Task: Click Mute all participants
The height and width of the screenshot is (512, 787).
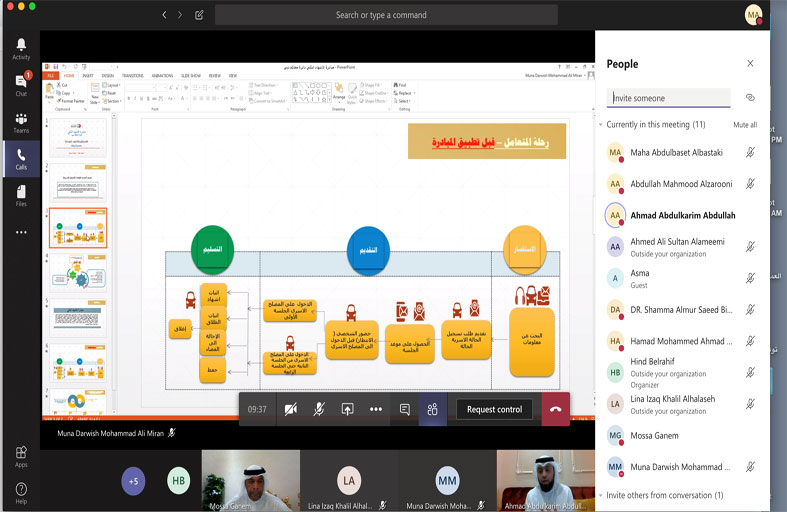Action: tap(745, 125)
